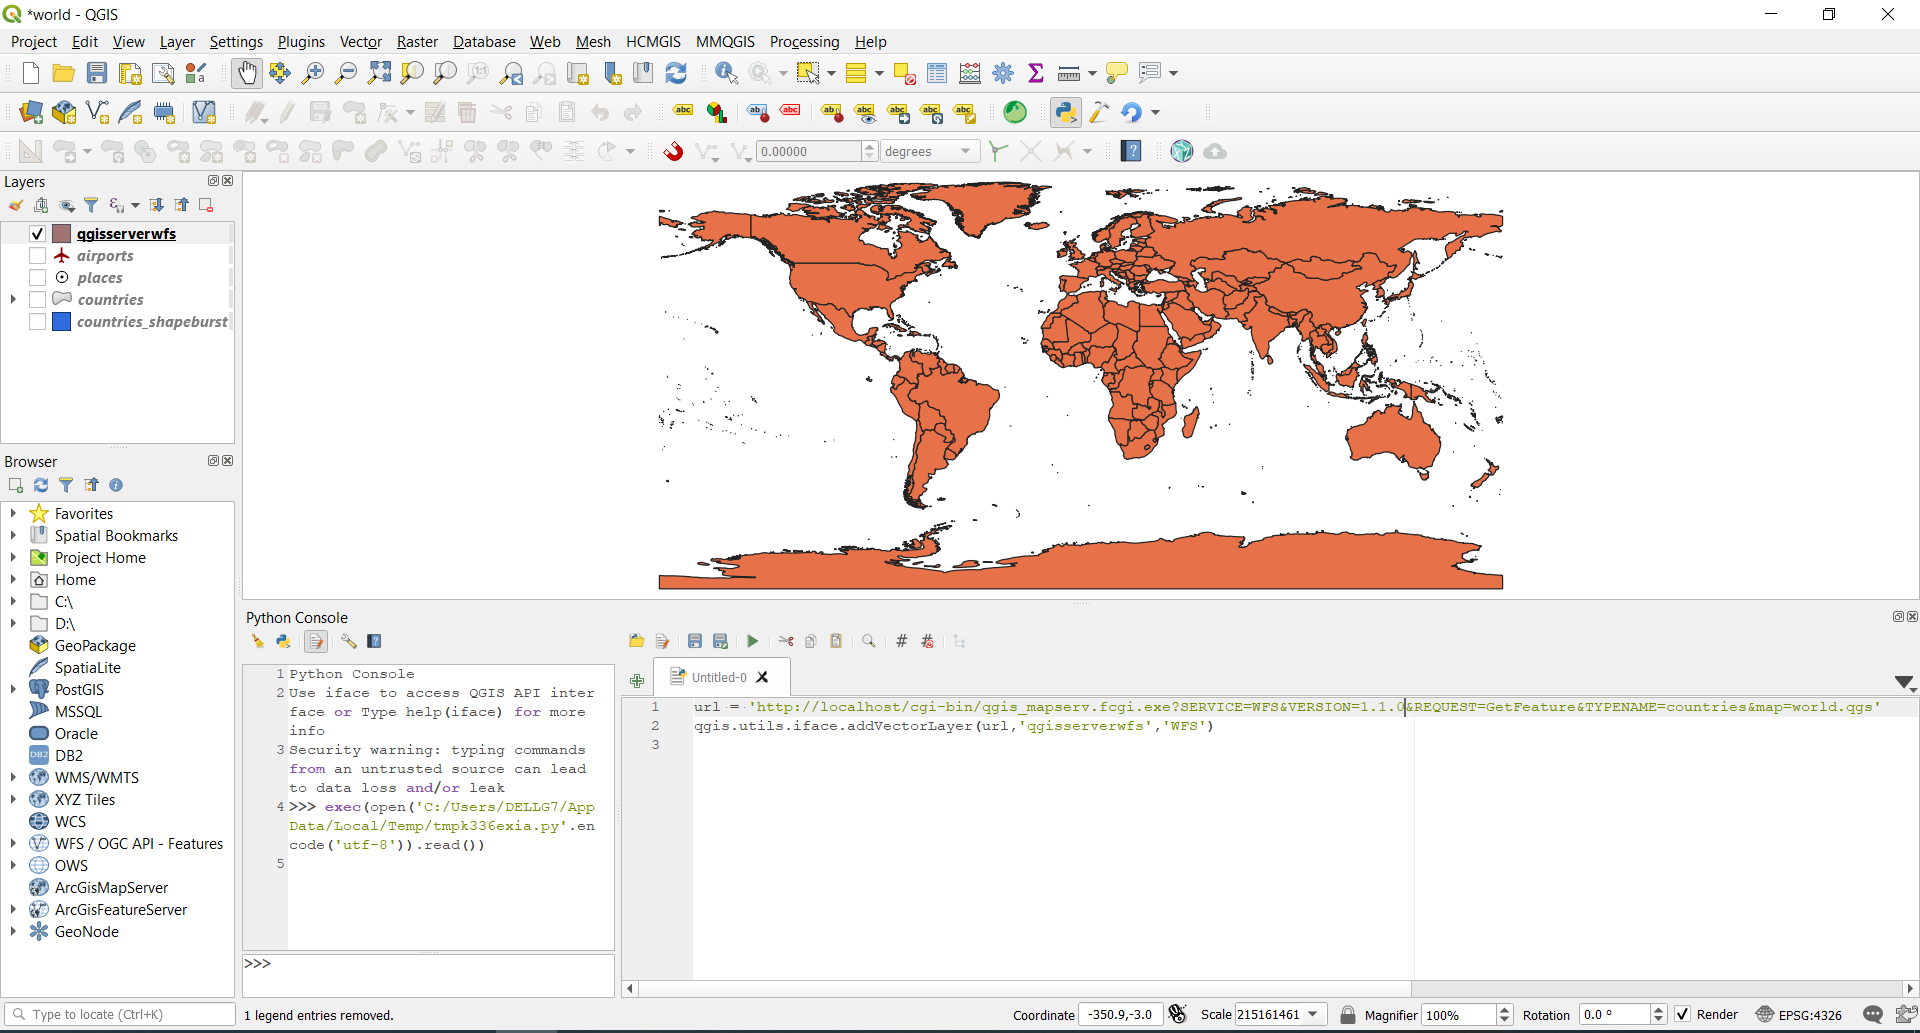
Task: Open the Messages log speech bubble icon
Action: click(1873, 1015)
